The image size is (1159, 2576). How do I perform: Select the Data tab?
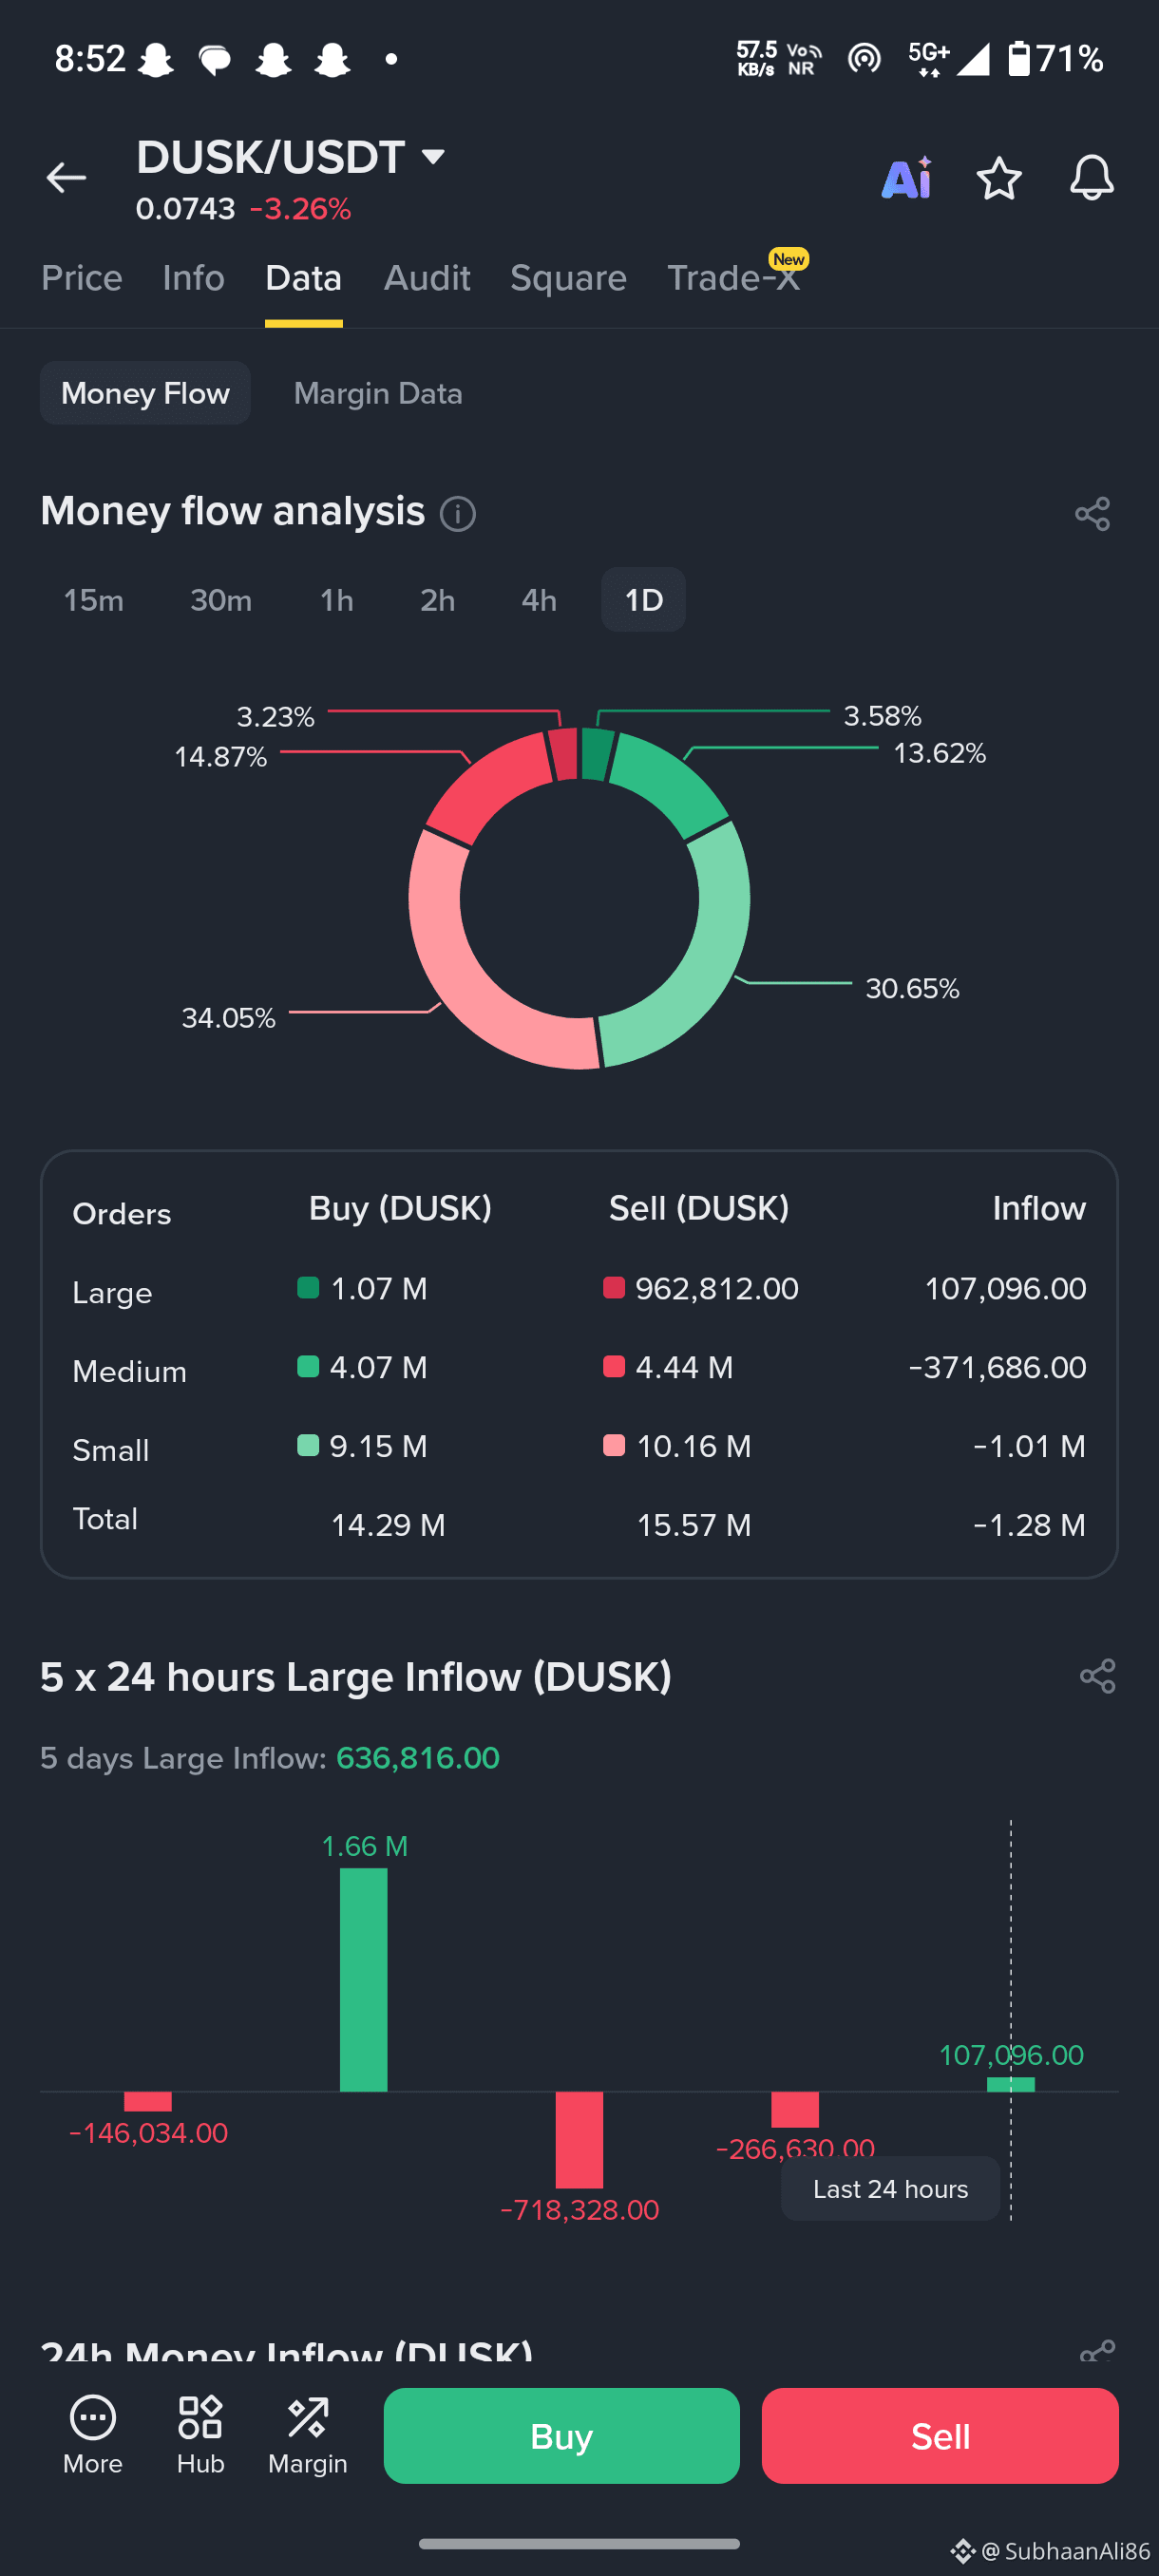tap(303, 278)
